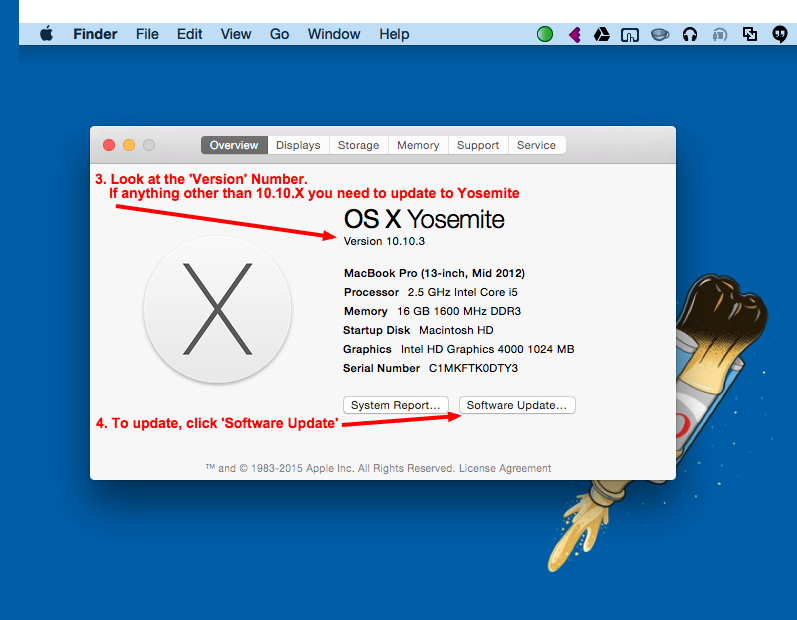The height and width of the screenshot is (620, 797).
Task: Click the MacBook Pro (13-inch, Mid 2012) text
Action: (x=434, y=273)
